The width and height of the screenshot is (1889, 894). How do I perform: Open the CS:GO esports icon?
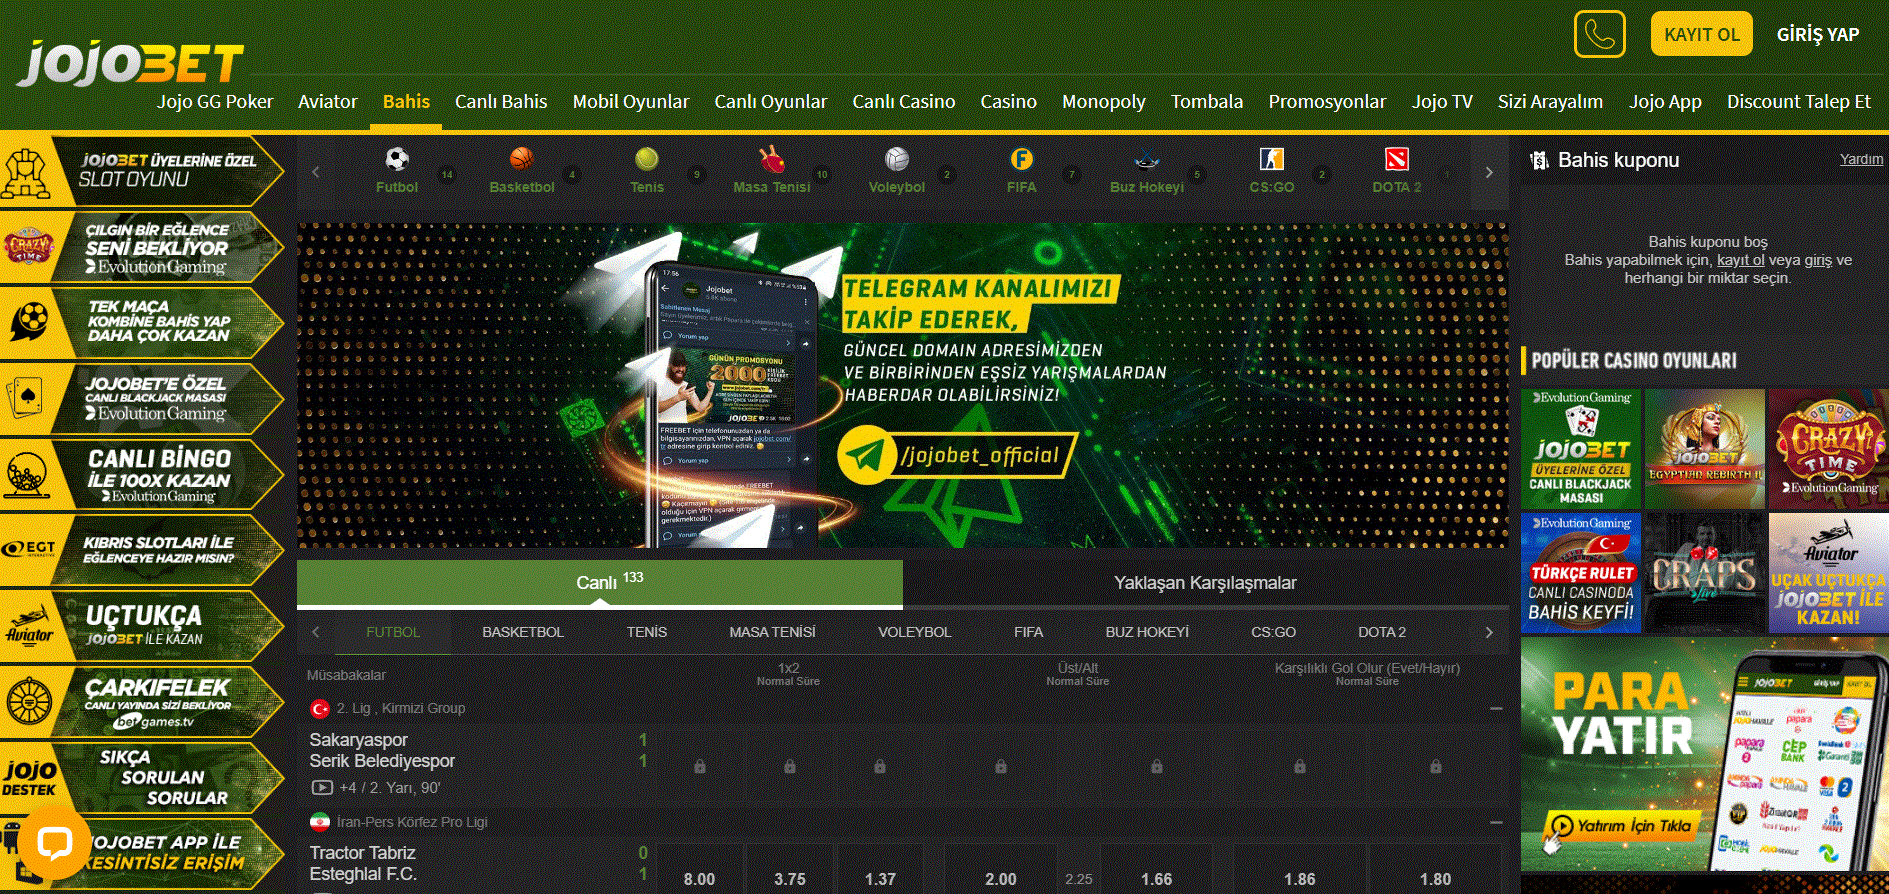(1271, 160)
